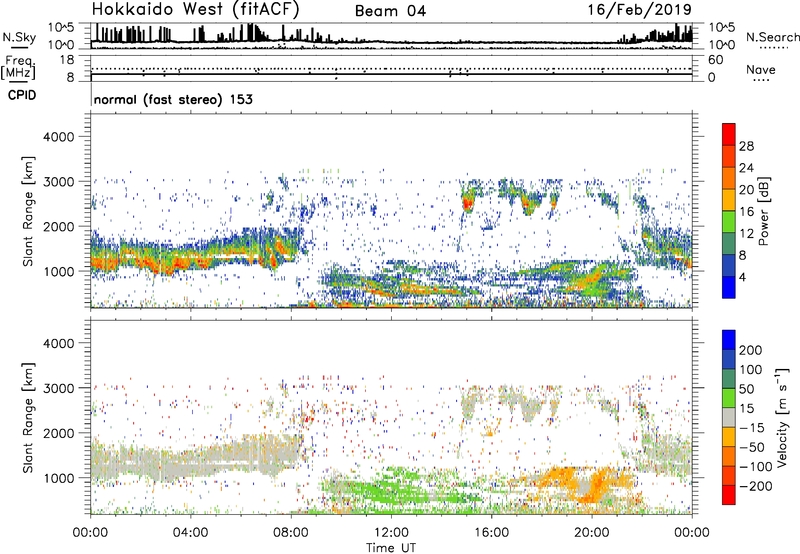
Task: Click "2000" on the power panel axis
Action: [x=58, y=226]
